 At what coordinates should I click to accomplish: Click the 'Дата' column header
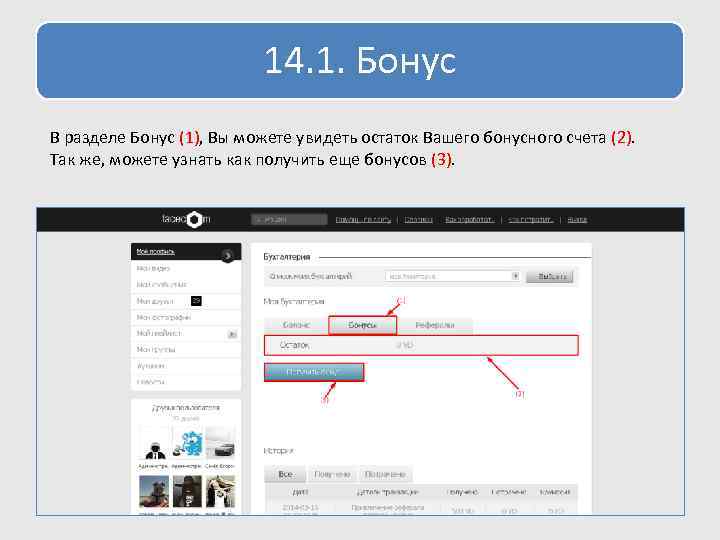click(x=300, y=492)
